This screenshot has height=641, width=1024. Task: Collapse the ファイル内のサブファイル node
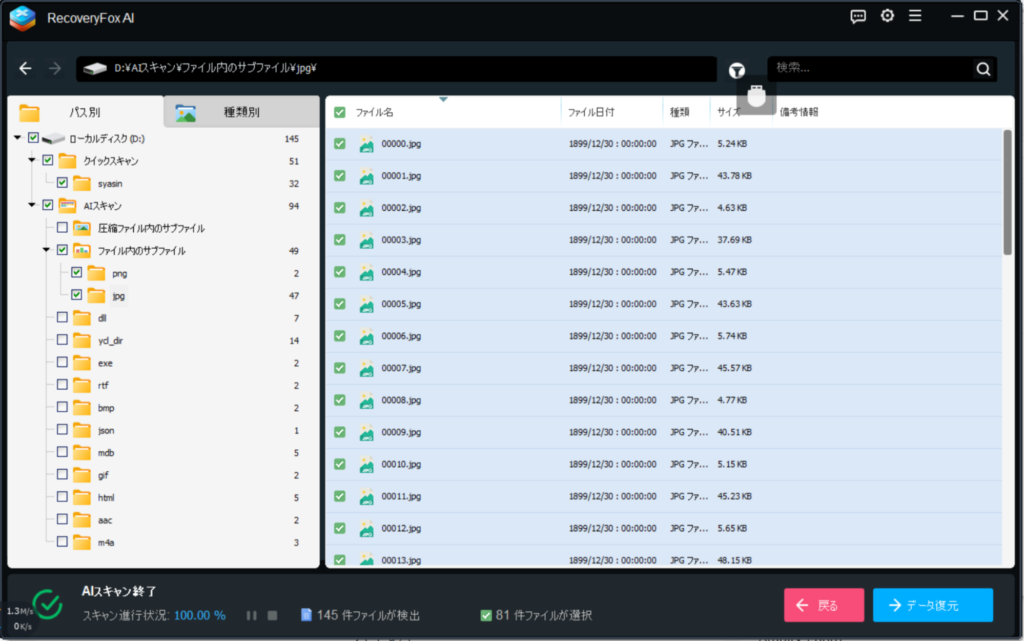pos(46,250)
